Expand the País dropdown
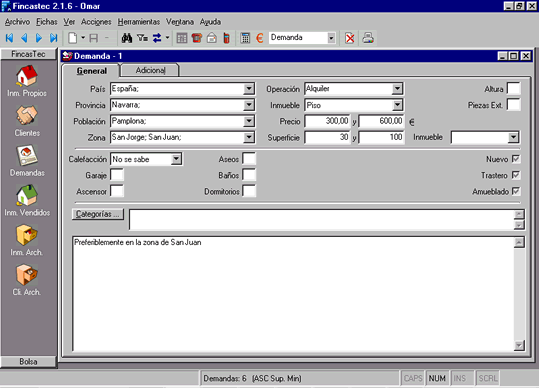The height and width of the screenshot is (388, 539). pos(249,89)
